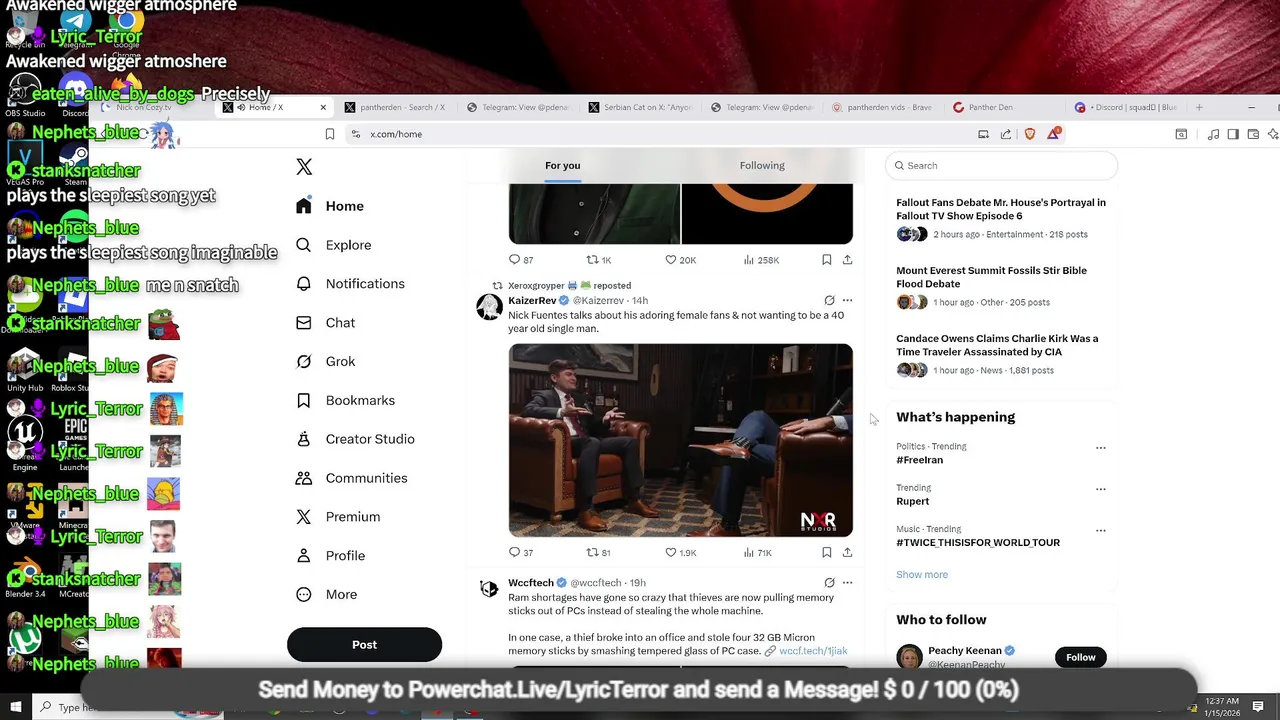Image resolution: width=1280 pixels, height=720 pixels.
Task: Click the x.com/home address bar
Action: tap(396, 134)
